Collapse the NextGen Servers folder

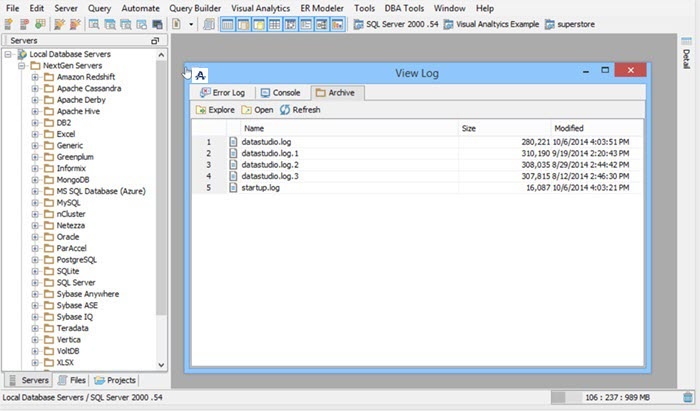tap(21, 66)
